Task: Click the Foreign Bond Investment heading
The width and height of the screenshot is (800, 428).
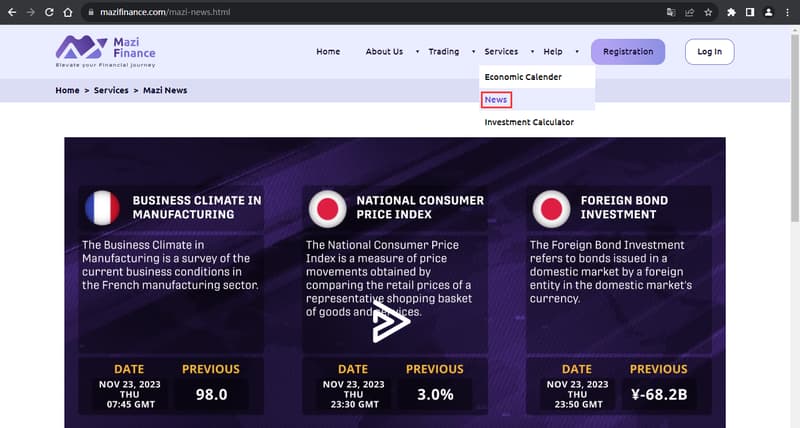Action: 624,207
